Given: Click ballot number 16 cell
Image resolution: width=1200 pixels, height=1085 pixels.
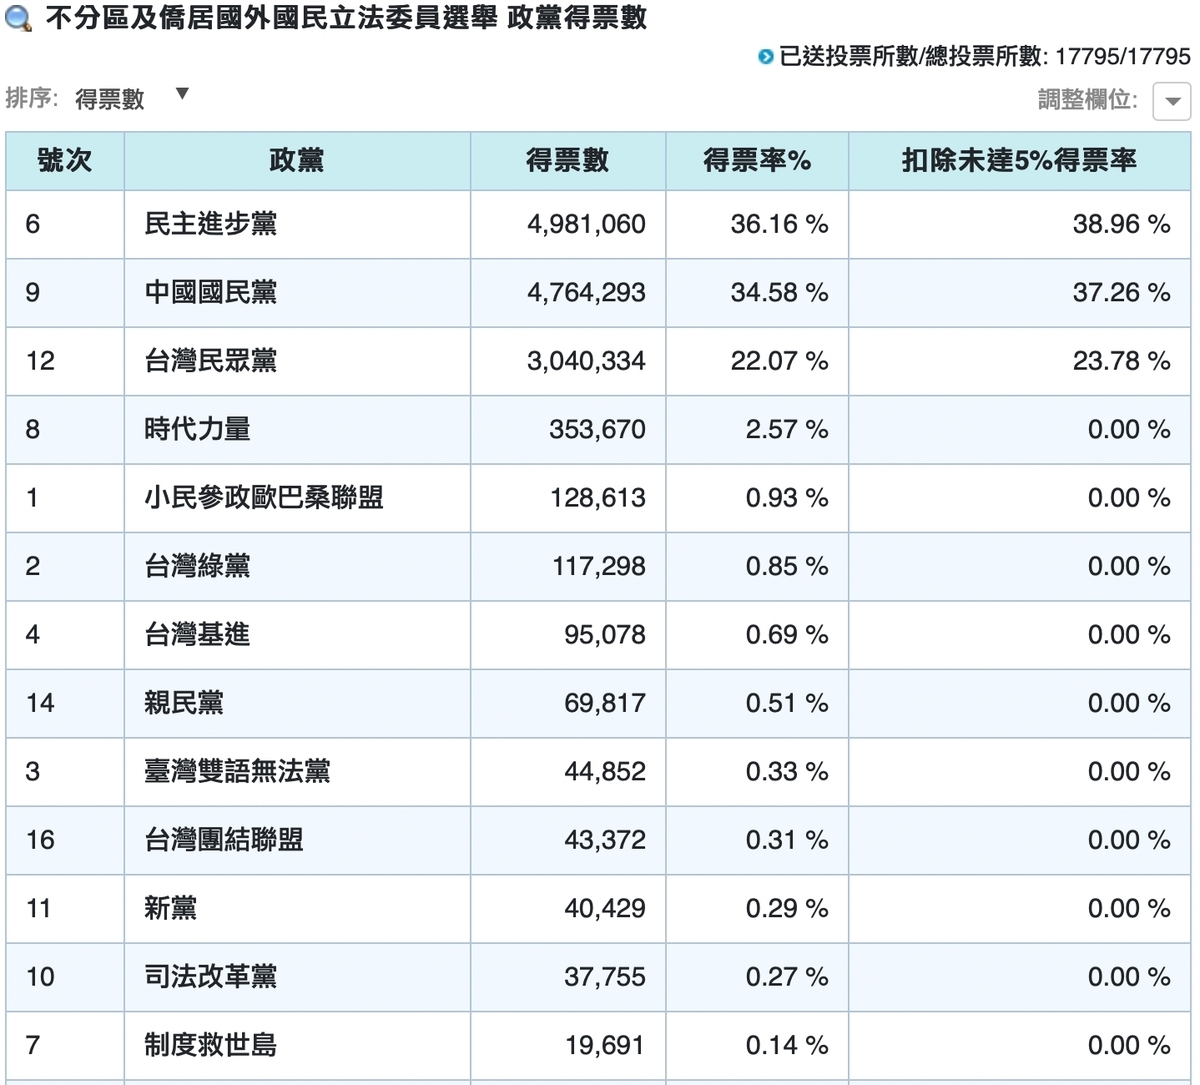Looking at the screenshot, I should coord(65,840).
